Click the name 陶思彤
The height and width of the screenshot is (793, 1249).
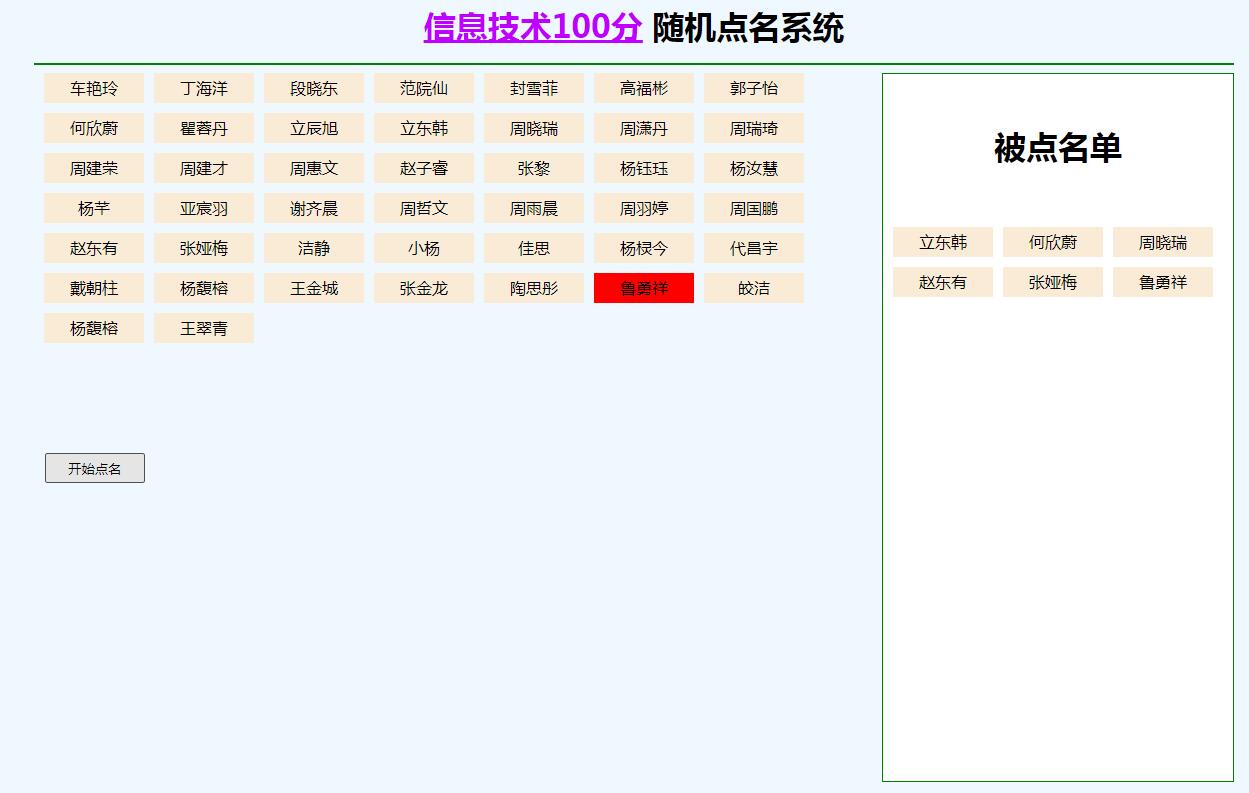pos(534,288)
